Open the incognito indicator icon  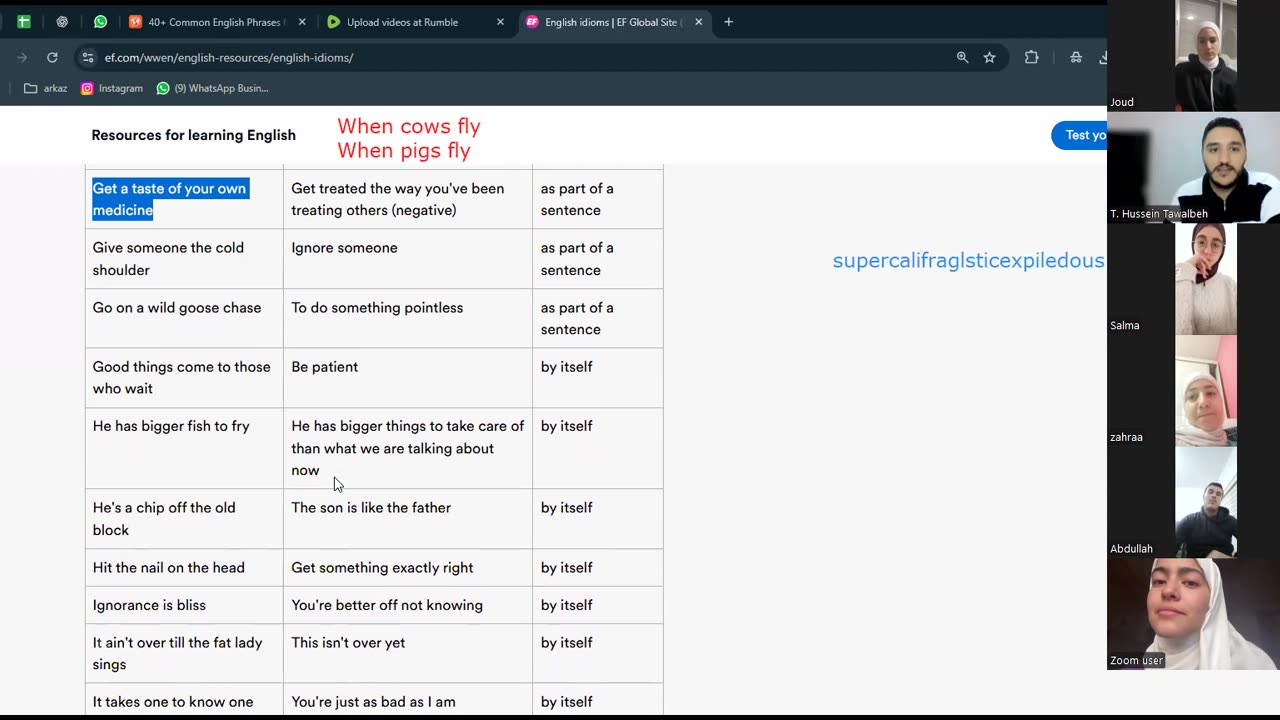pyautogui.click(x=1076, y=57)
